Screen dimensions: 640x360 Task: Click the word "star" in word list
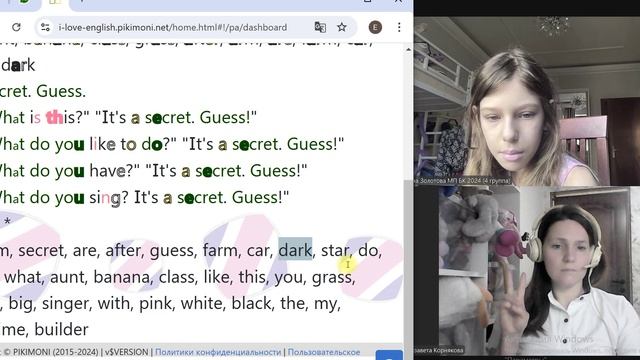[335, 250]
